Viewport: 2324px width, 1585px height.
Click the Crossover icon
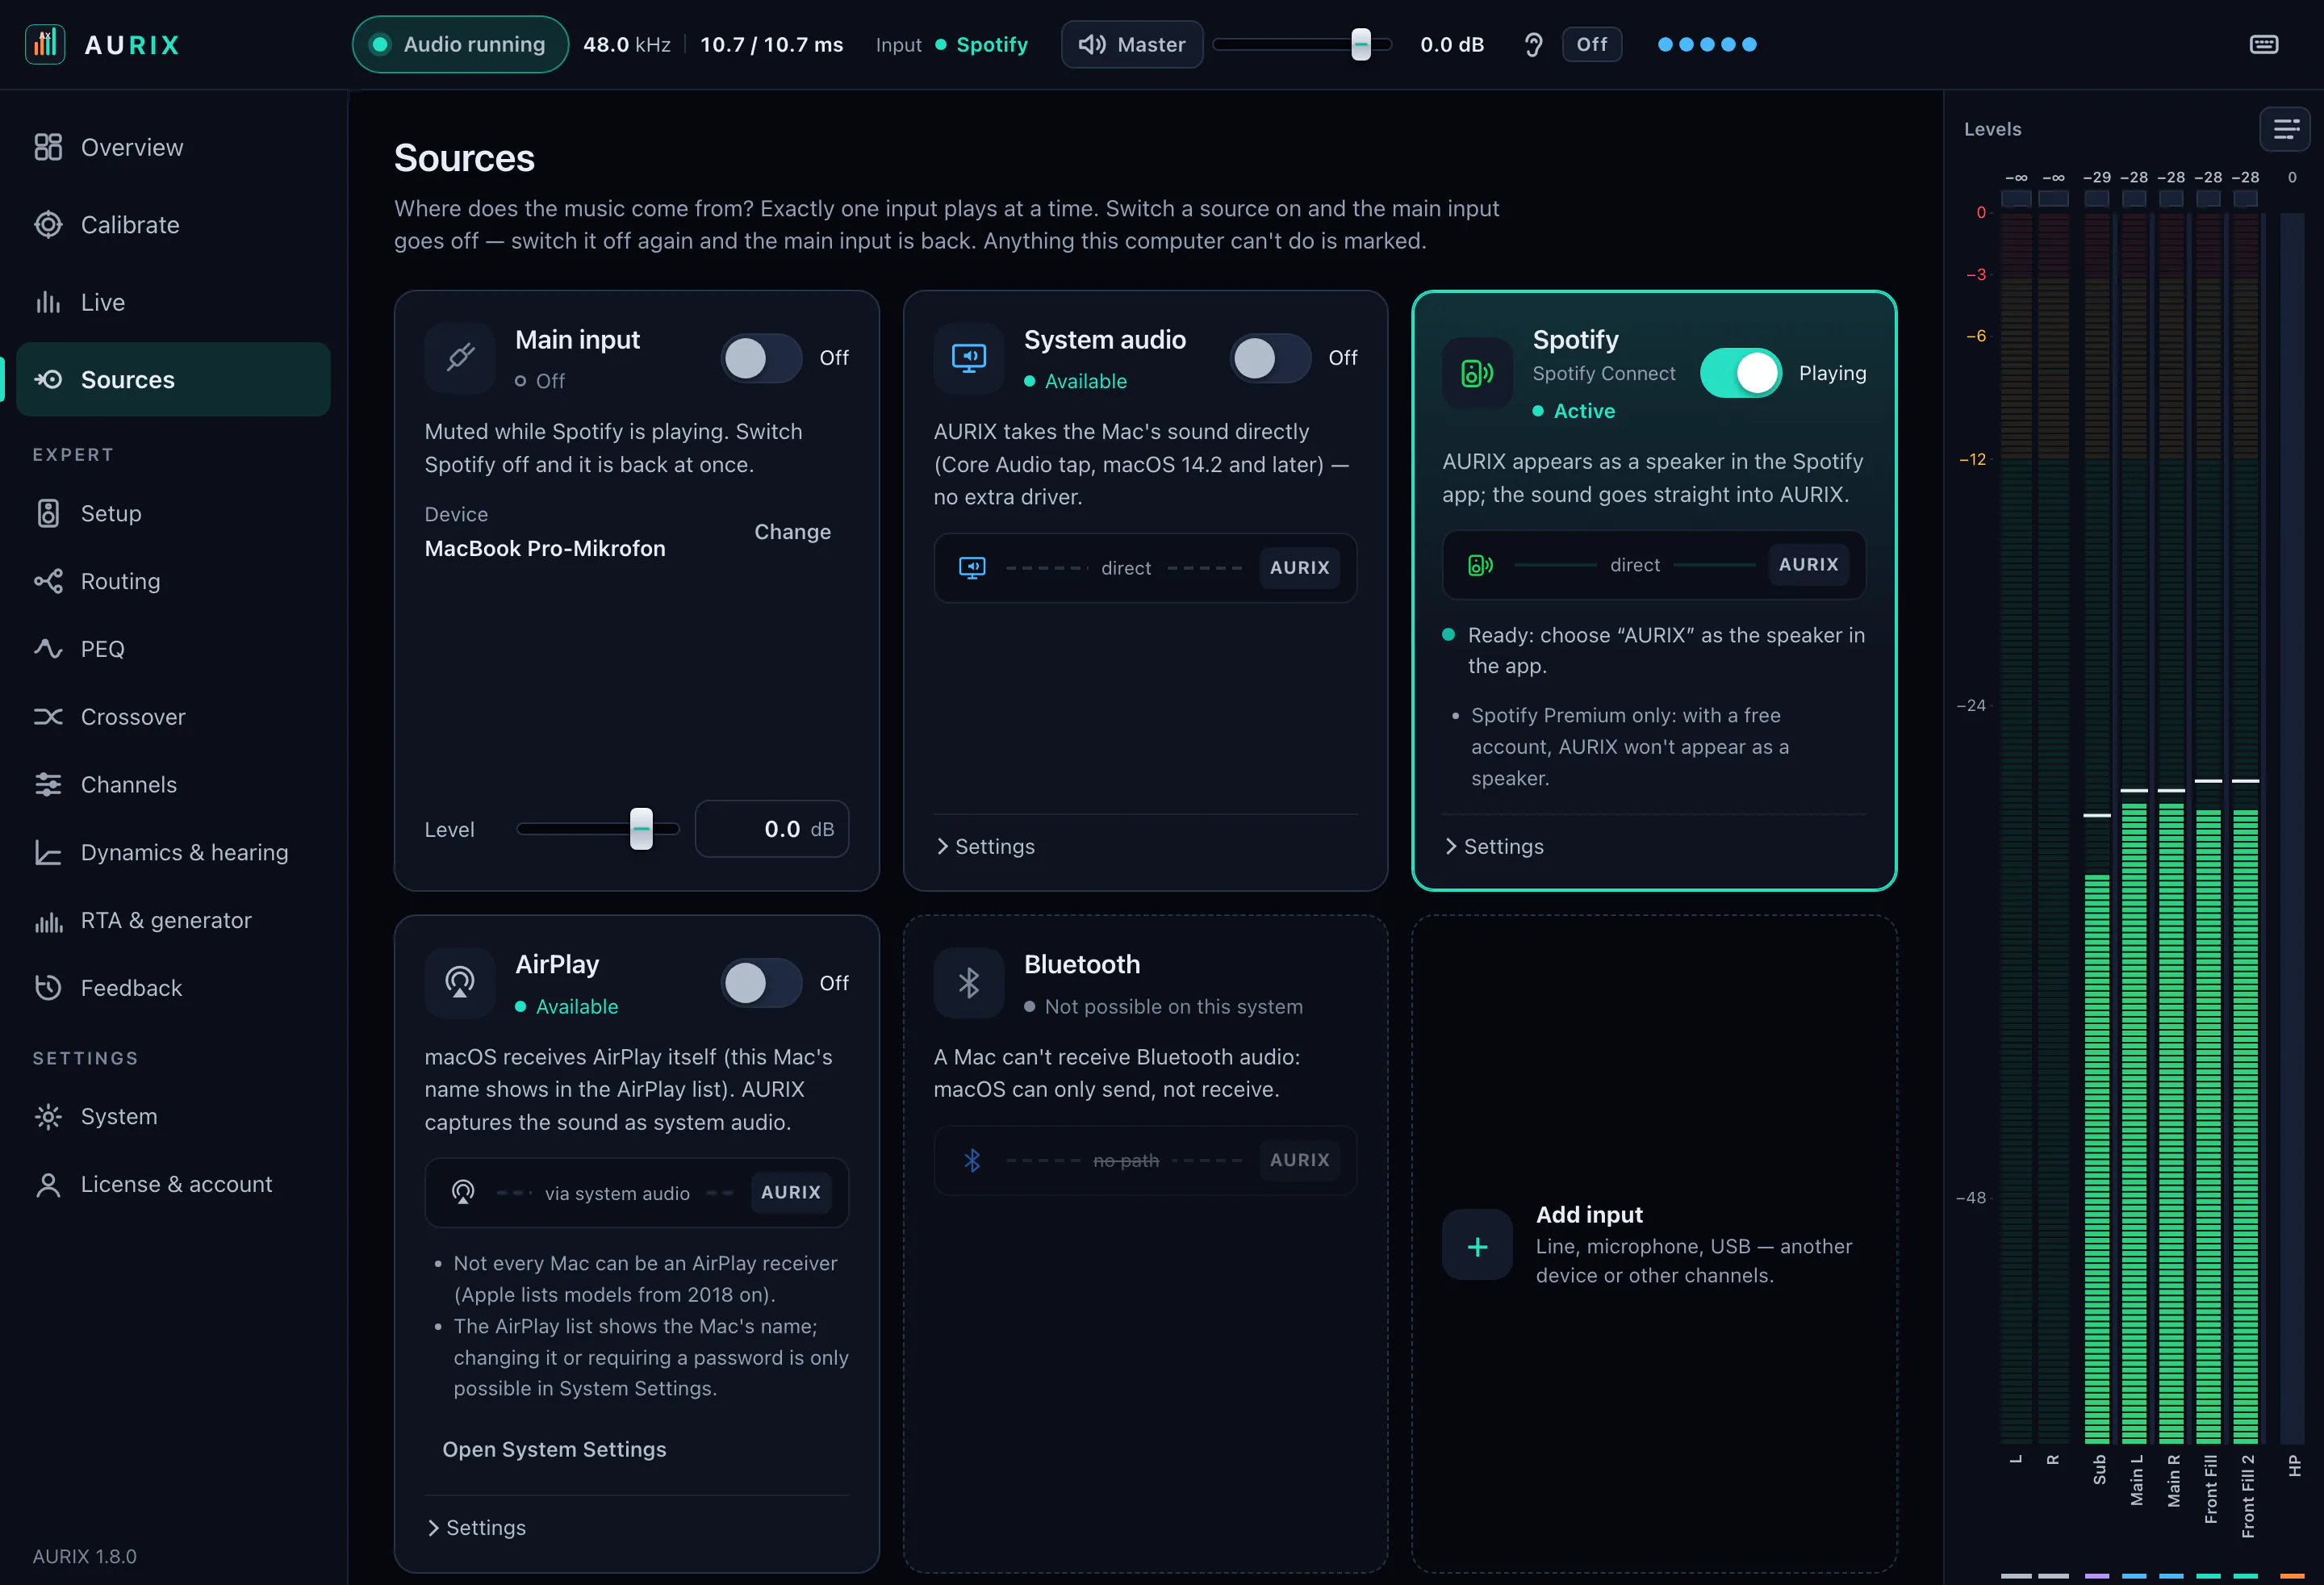[48, 717]
